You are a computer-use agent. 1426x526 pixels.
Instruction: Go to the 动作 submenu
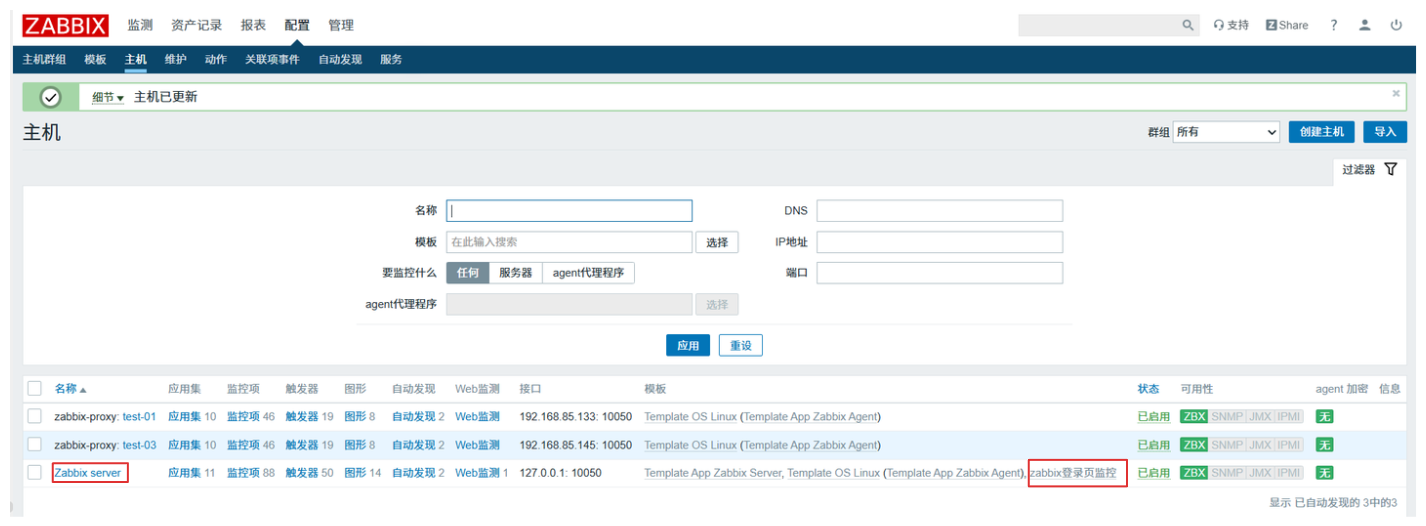pos(215,60)
